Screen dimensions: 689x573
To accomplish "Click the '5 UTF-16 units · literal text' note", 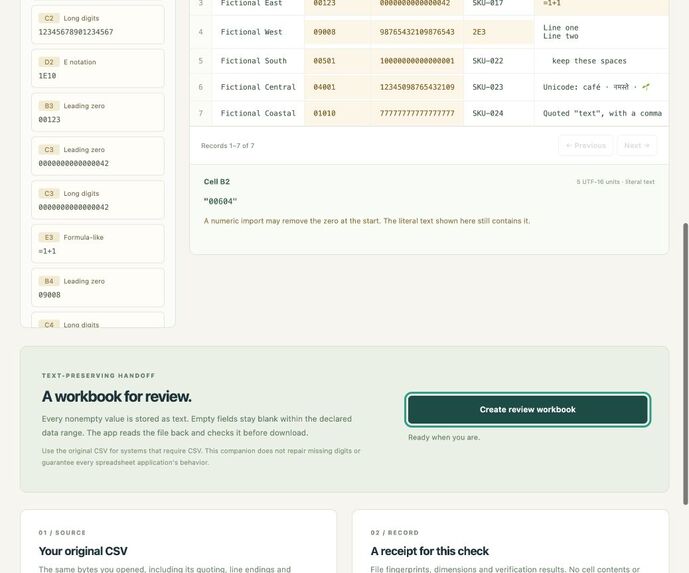I will coord(615,181).
